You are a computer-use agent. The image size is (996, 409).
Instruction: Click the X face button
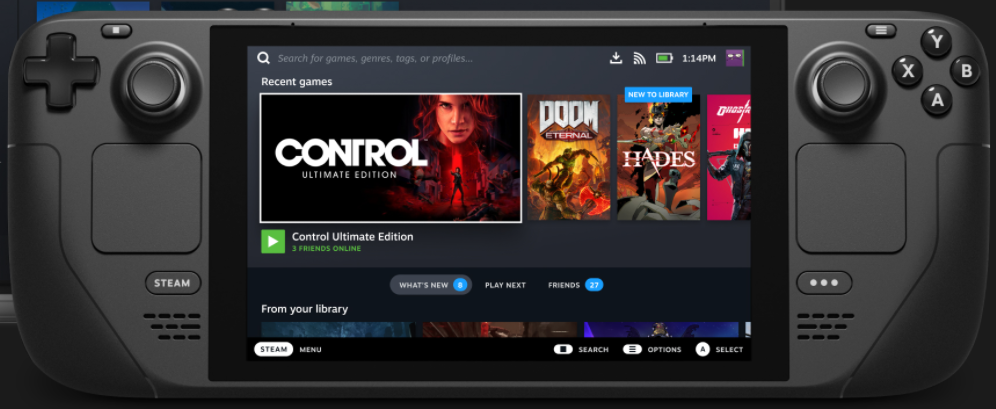(908, 71)
